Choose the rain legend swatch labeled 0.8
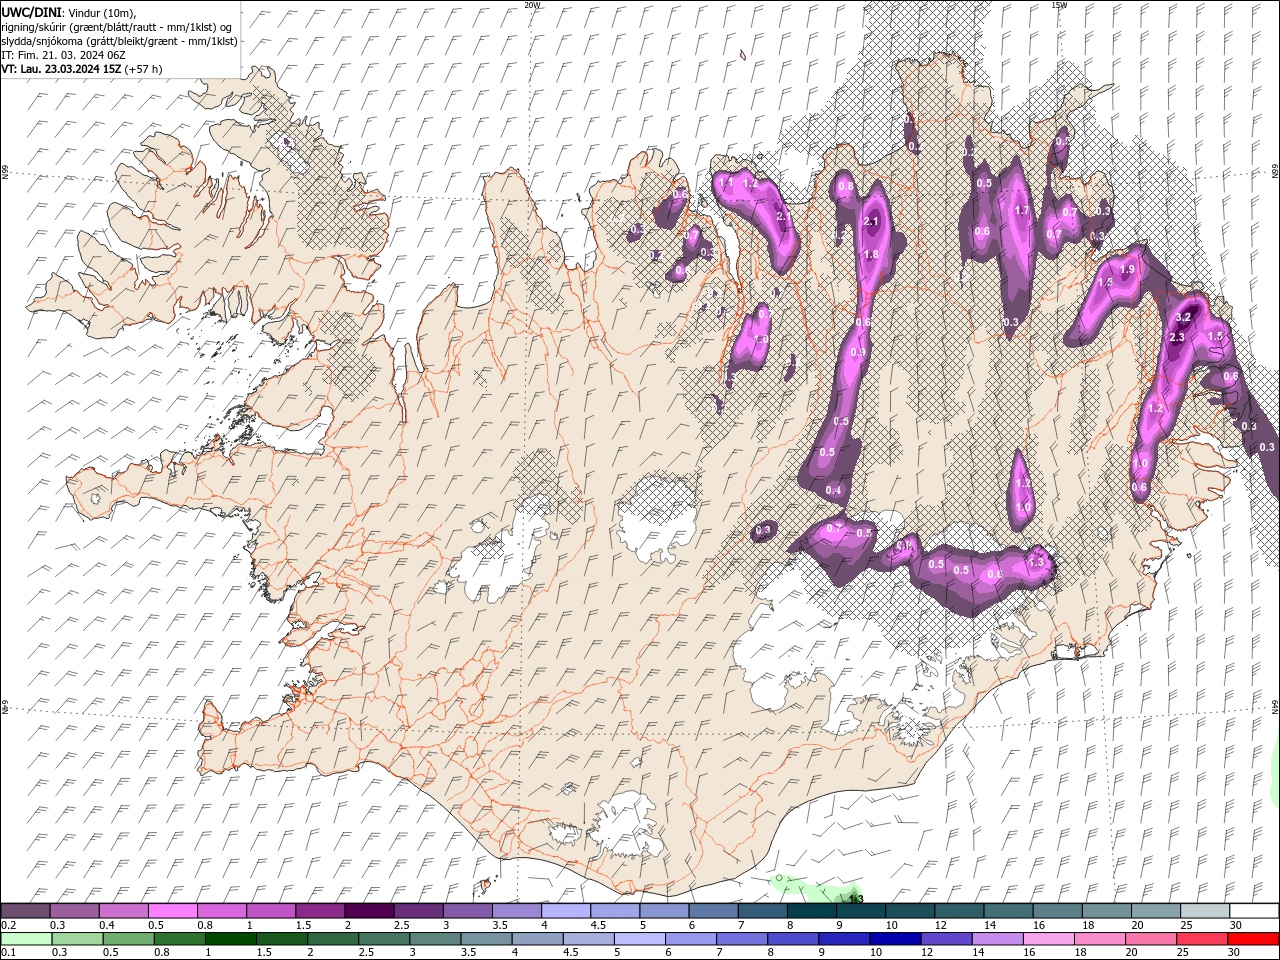This screenshot has width=1280, height=960. 179,938
